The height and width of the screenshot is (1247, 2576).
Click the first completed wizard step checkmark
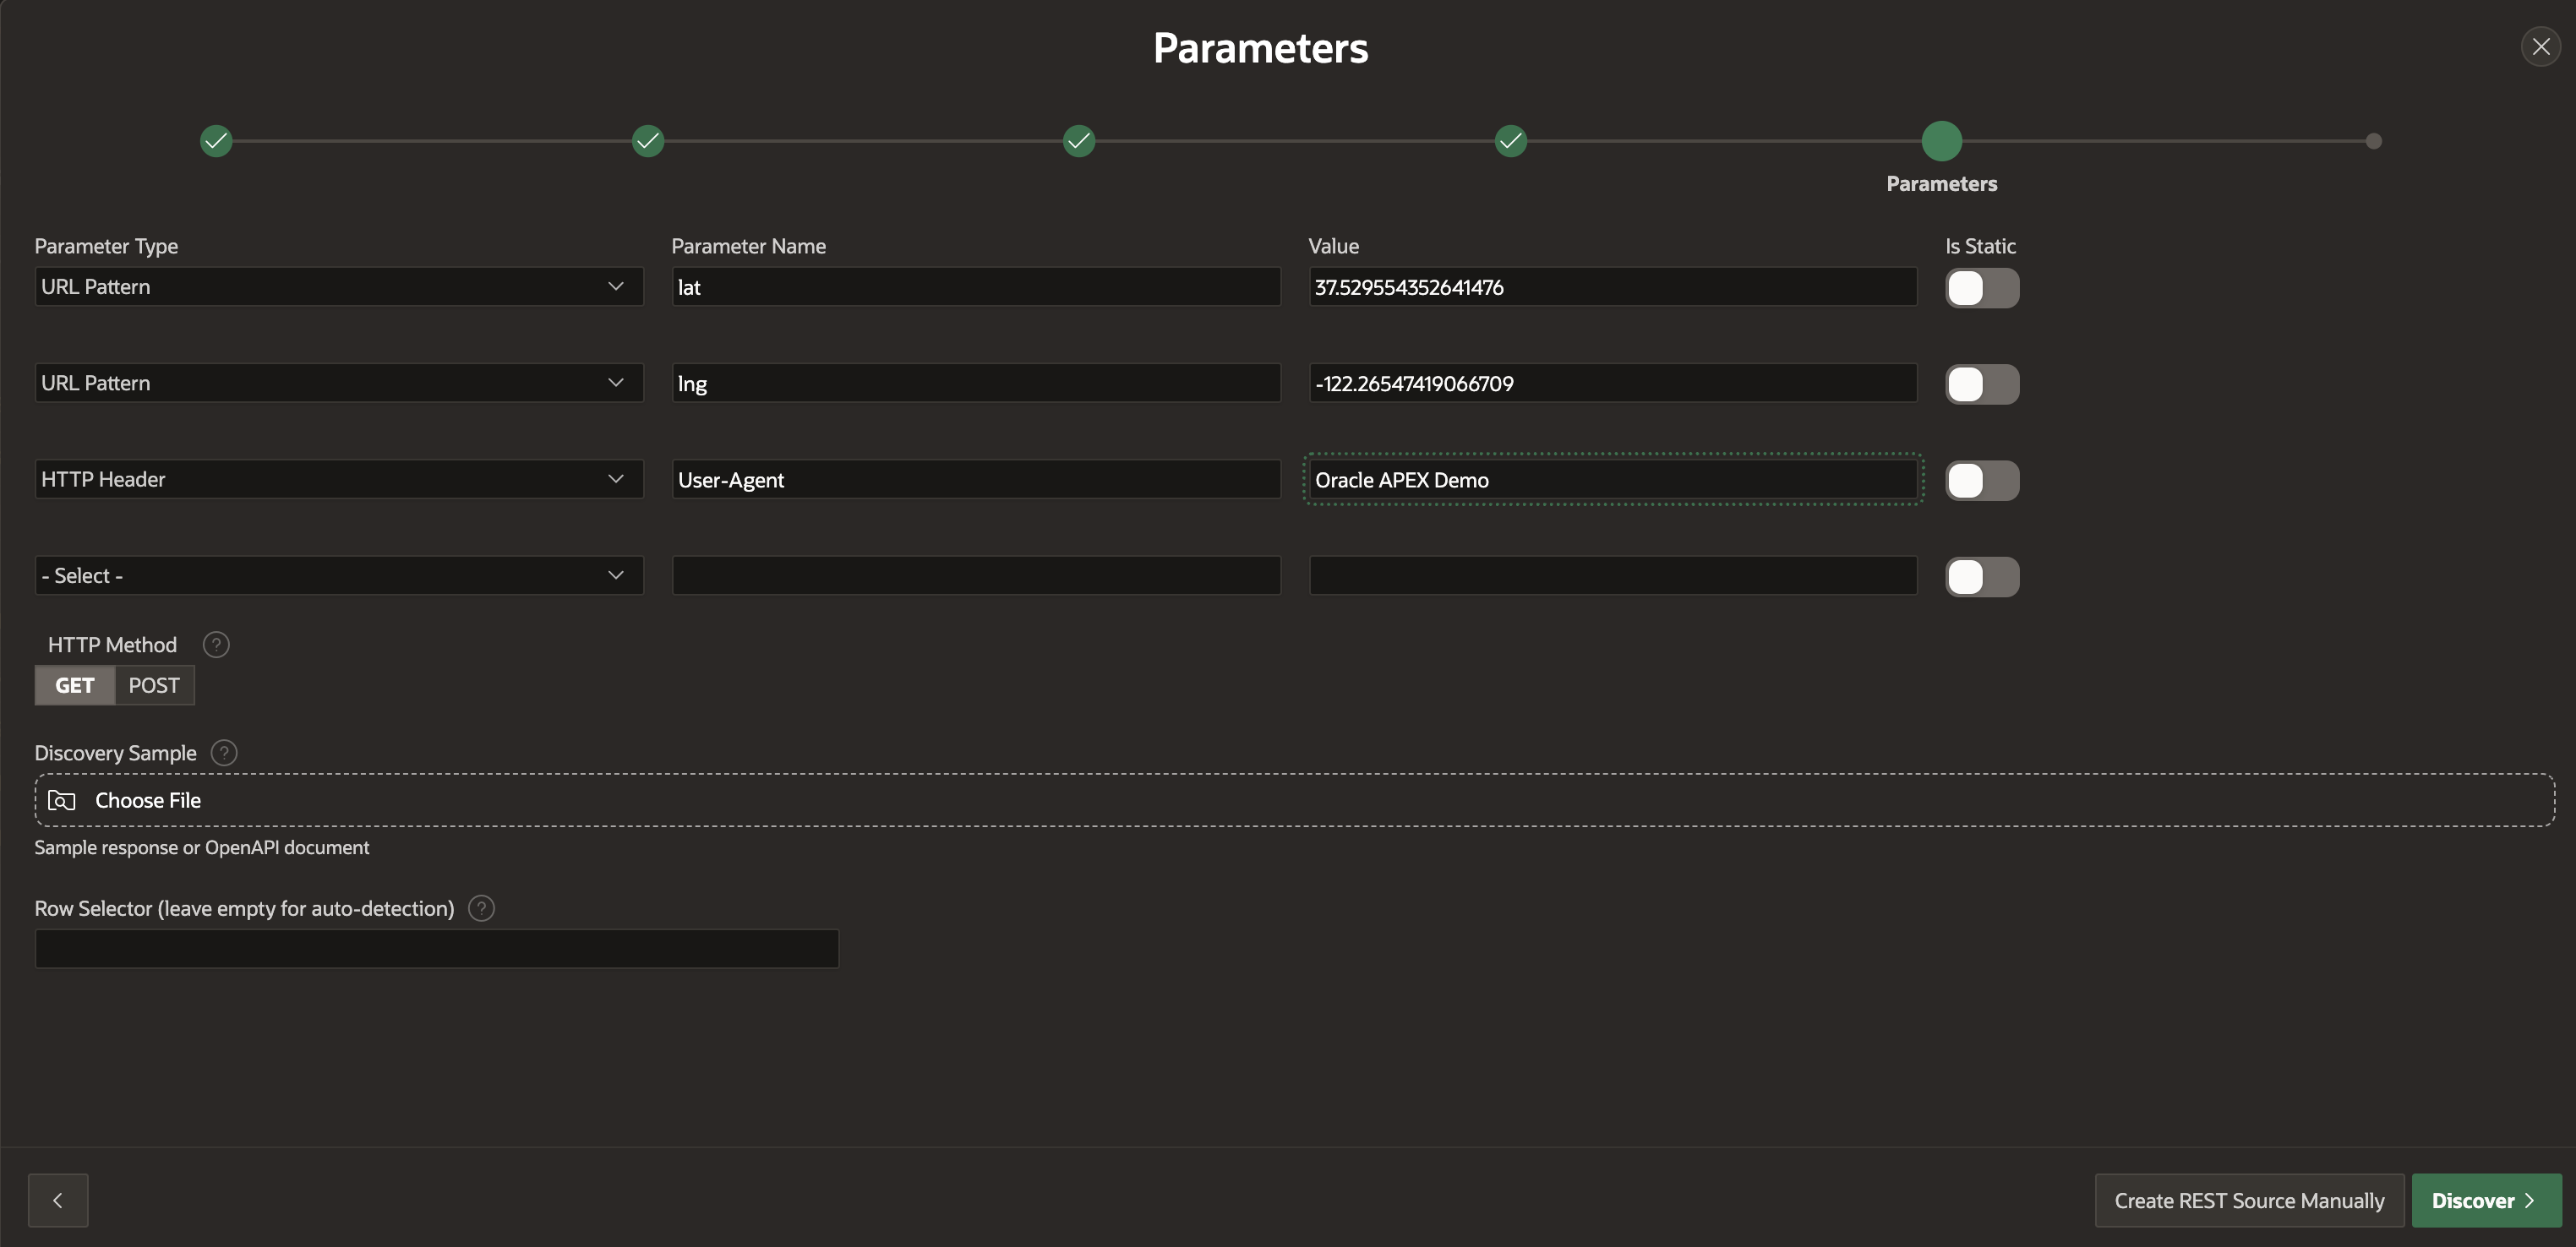(216, 141)
